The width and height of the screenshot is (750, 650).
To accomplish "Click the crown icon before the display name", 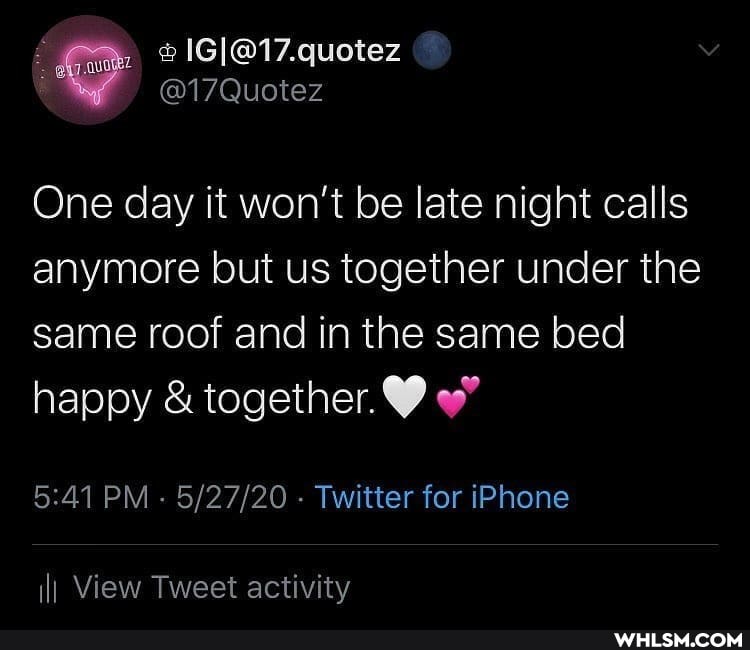I will [x=167, y=53].
